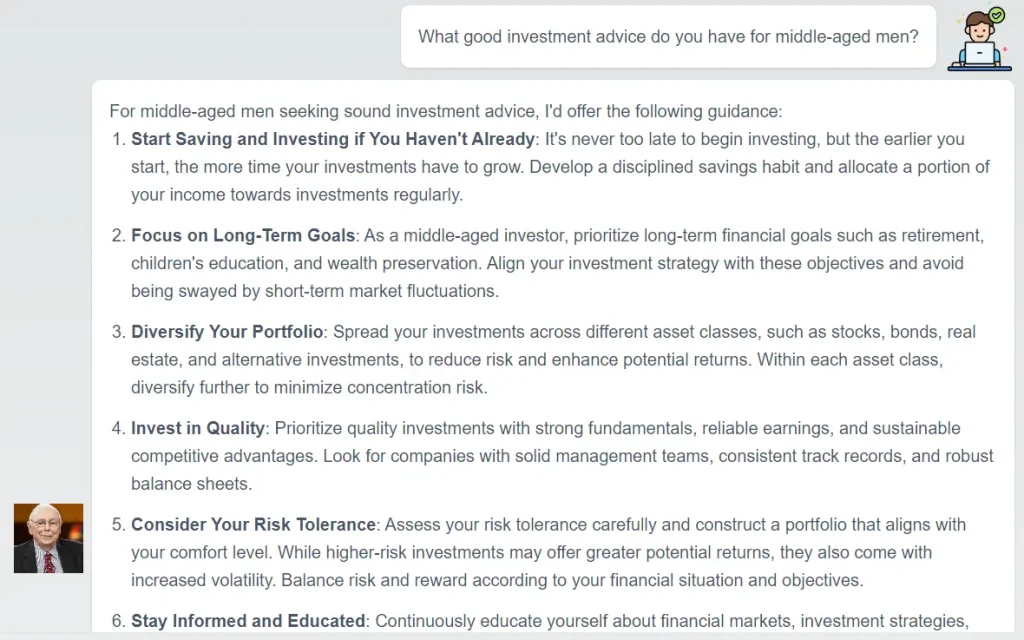The image size is (1024, 640).
Task: Click list number 6 marker
Action: point(117,621)
